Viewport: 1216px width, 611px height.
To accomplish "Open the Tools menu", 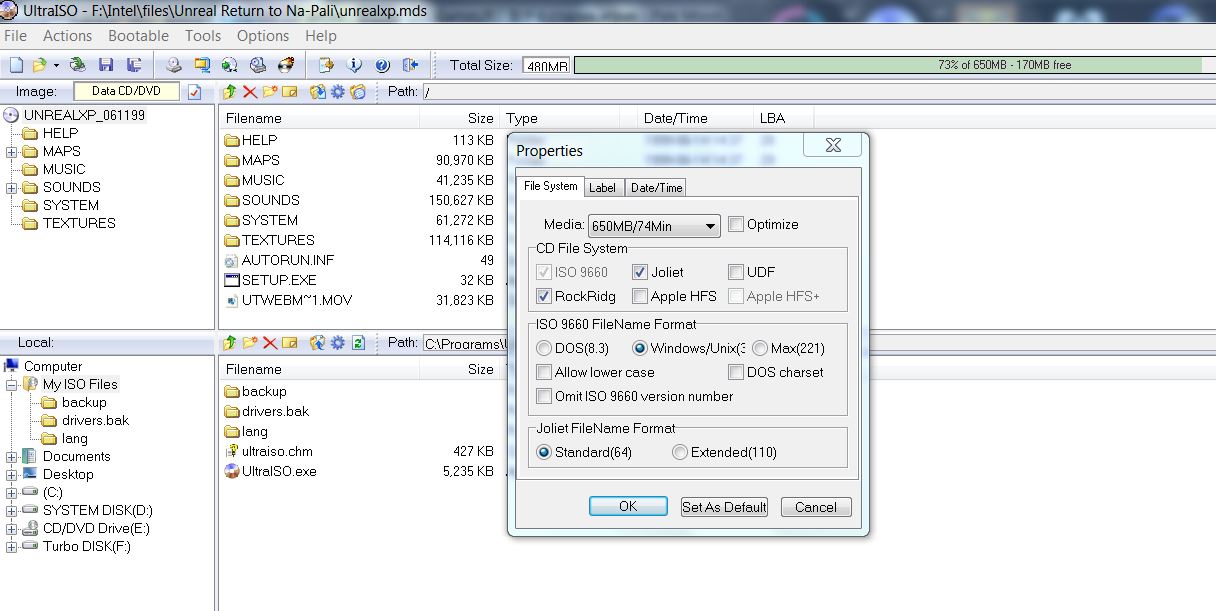I will 203,35.
